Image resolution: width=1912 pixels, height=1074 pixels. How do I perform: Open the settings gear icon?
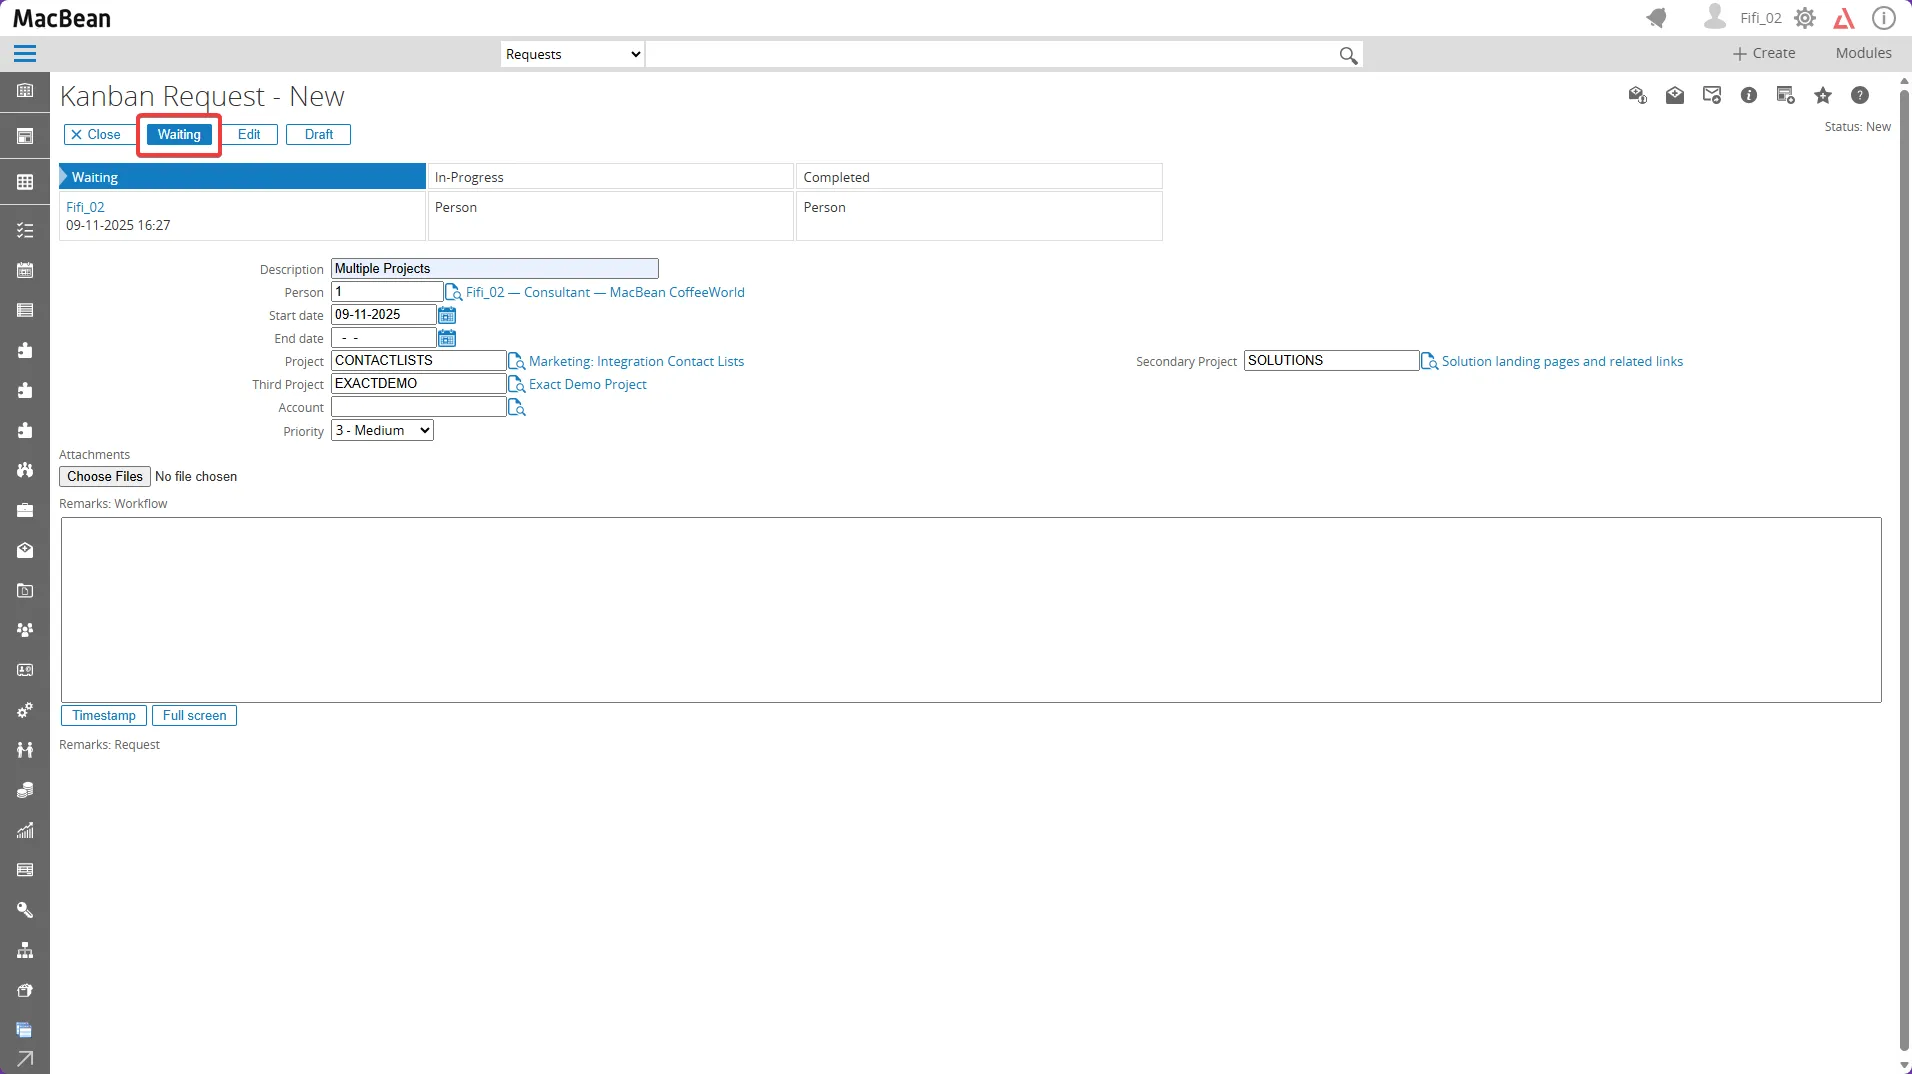pyautogui.click(x=1805, y=18)
